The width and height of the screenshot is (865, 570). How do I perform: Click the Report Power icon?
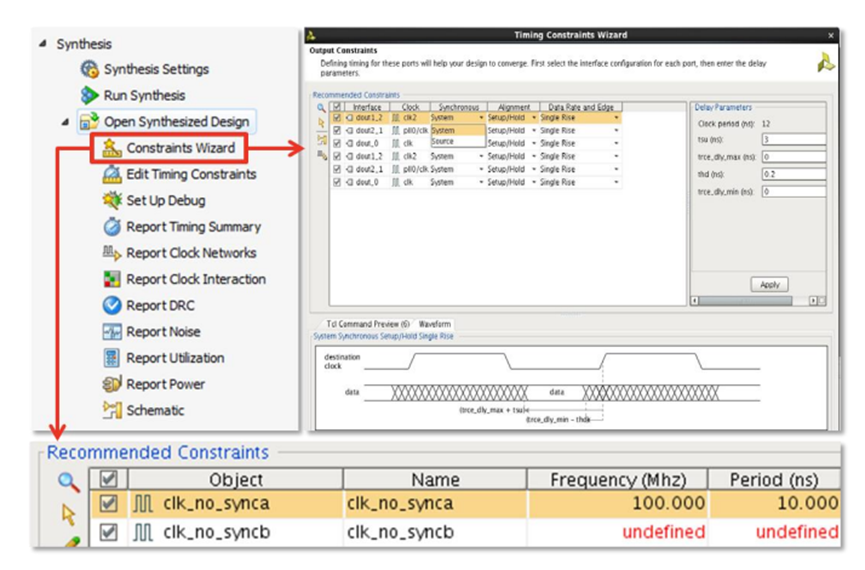[x=112, y=385]
